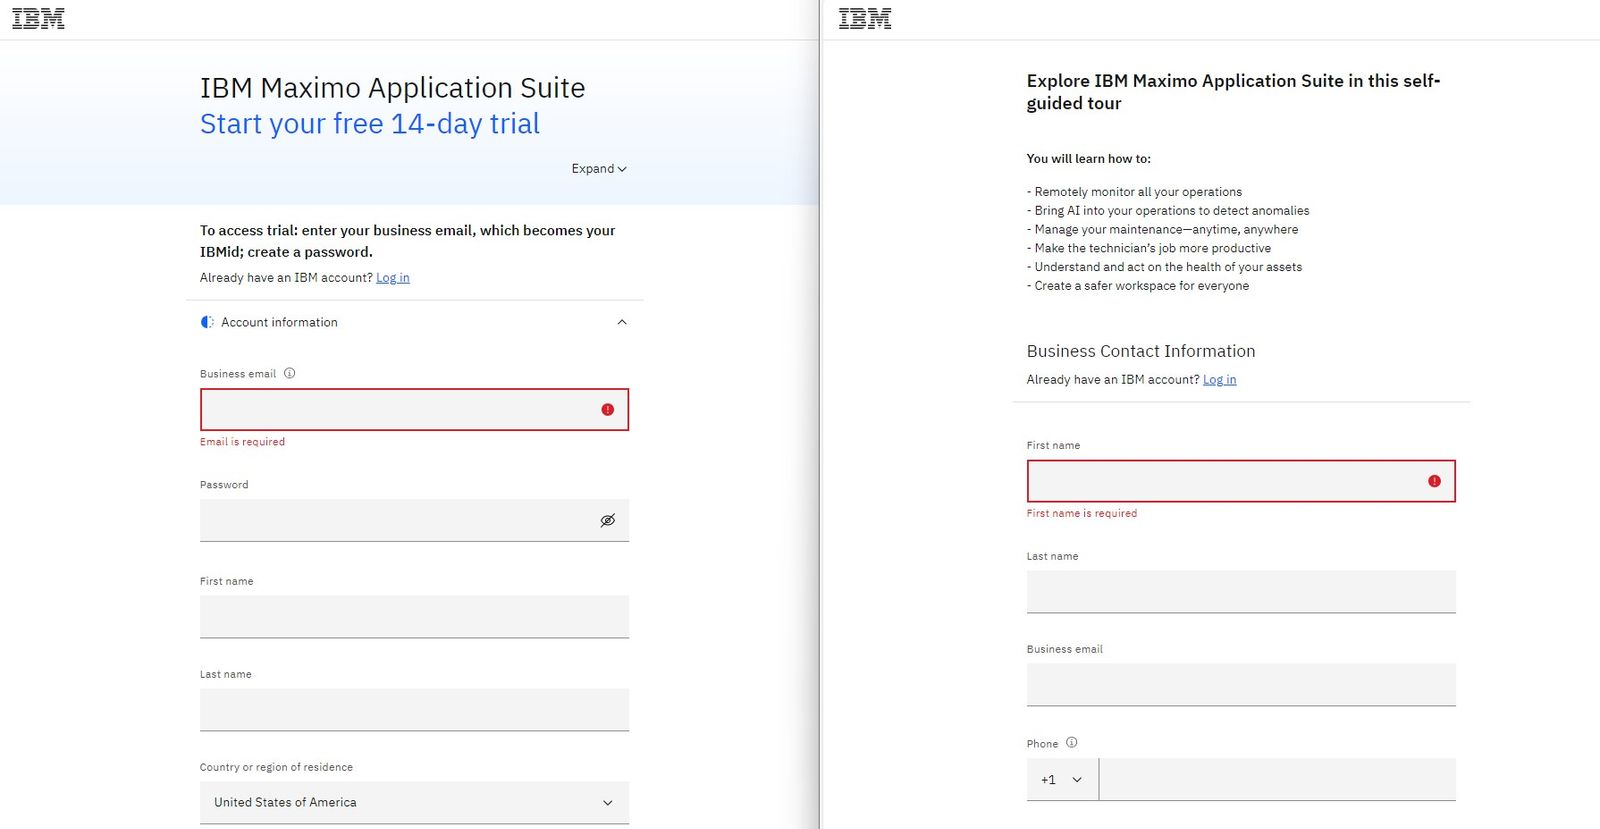Viewport: 1600px width, 829px height.
Task: Click 'Make the technician's job more productive' bullet
Action: coord(1149,248)
